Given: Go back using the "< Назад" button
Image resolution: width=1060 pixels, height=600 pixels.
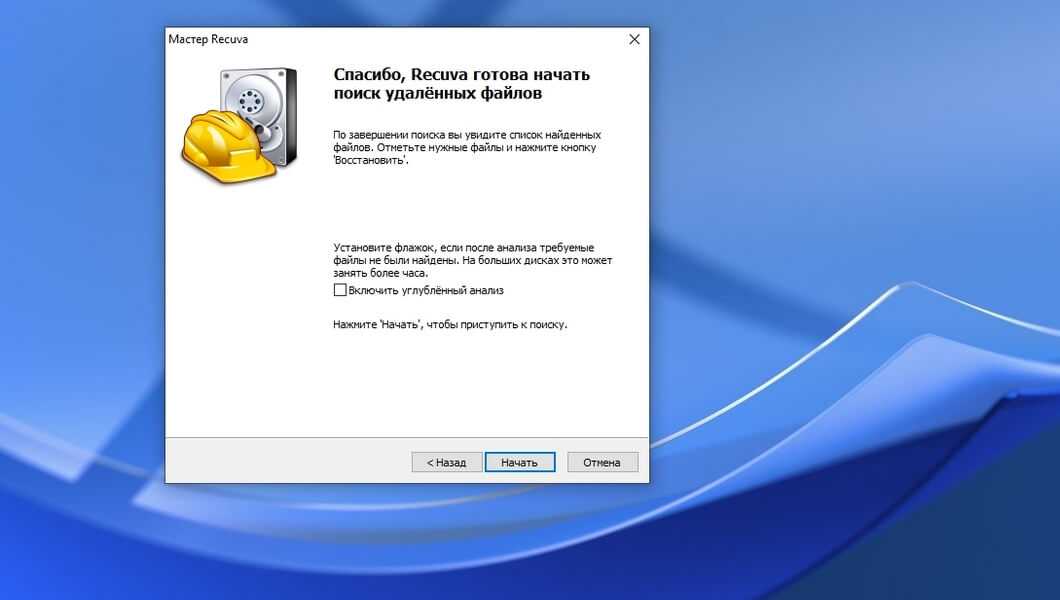Looking at the screenshot, I should click(446, 462).
